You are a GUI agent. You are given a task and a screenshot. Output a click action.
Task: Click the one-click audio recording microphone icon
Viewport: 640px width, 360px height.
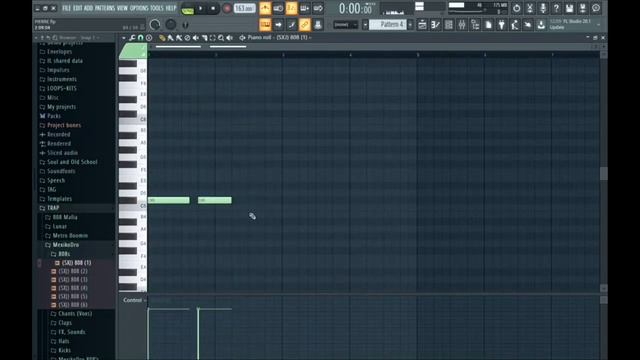click(543, 8)
